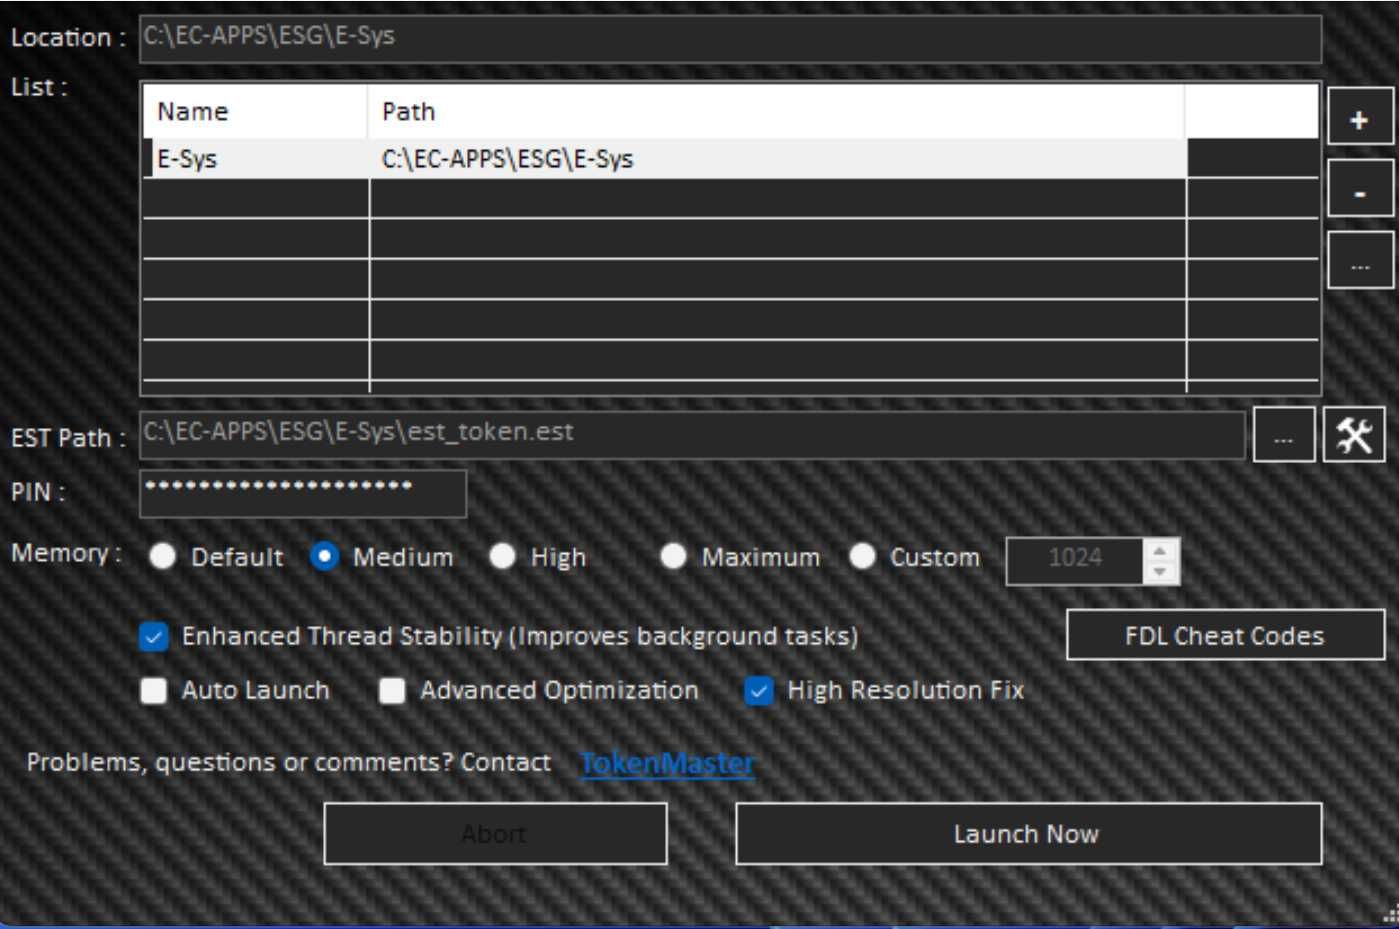Viewport: 1399px width, 929px height.
Task: Open FDL Cheat Codes
Action: 1225,635
